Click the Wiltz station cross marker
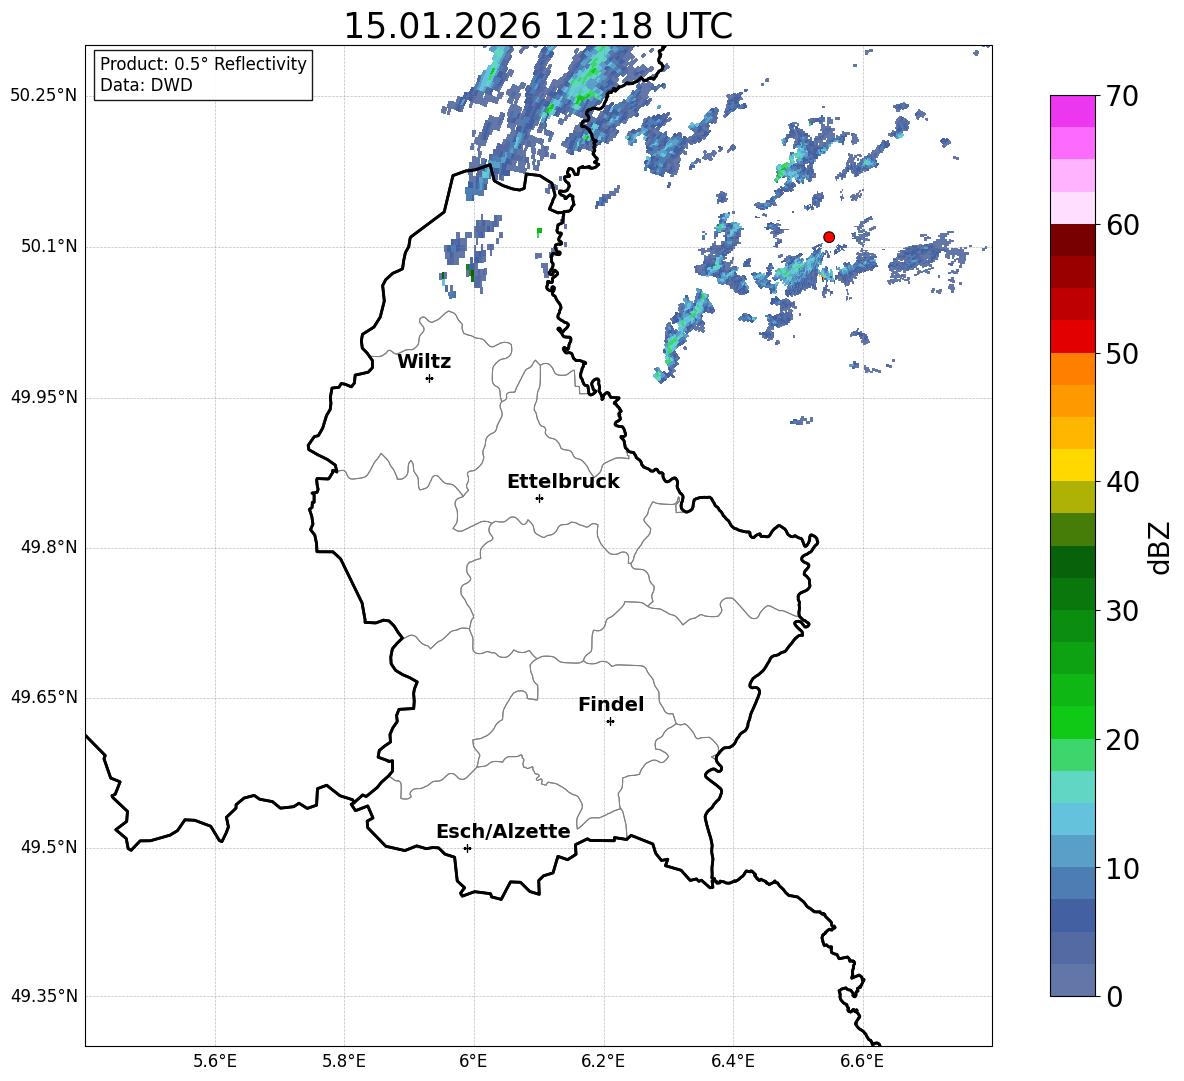1184x1081 pixels. pos(430,378)
